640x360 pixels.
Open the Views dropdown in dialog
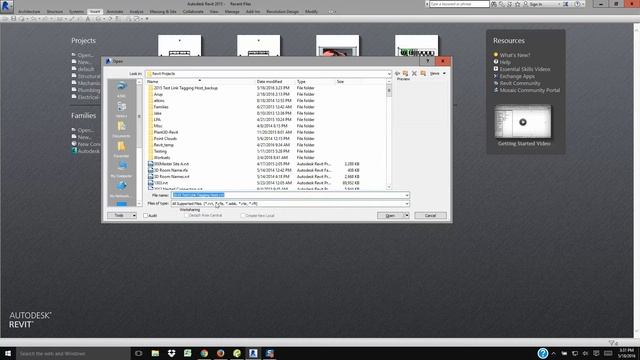click(x=438, y=73)
